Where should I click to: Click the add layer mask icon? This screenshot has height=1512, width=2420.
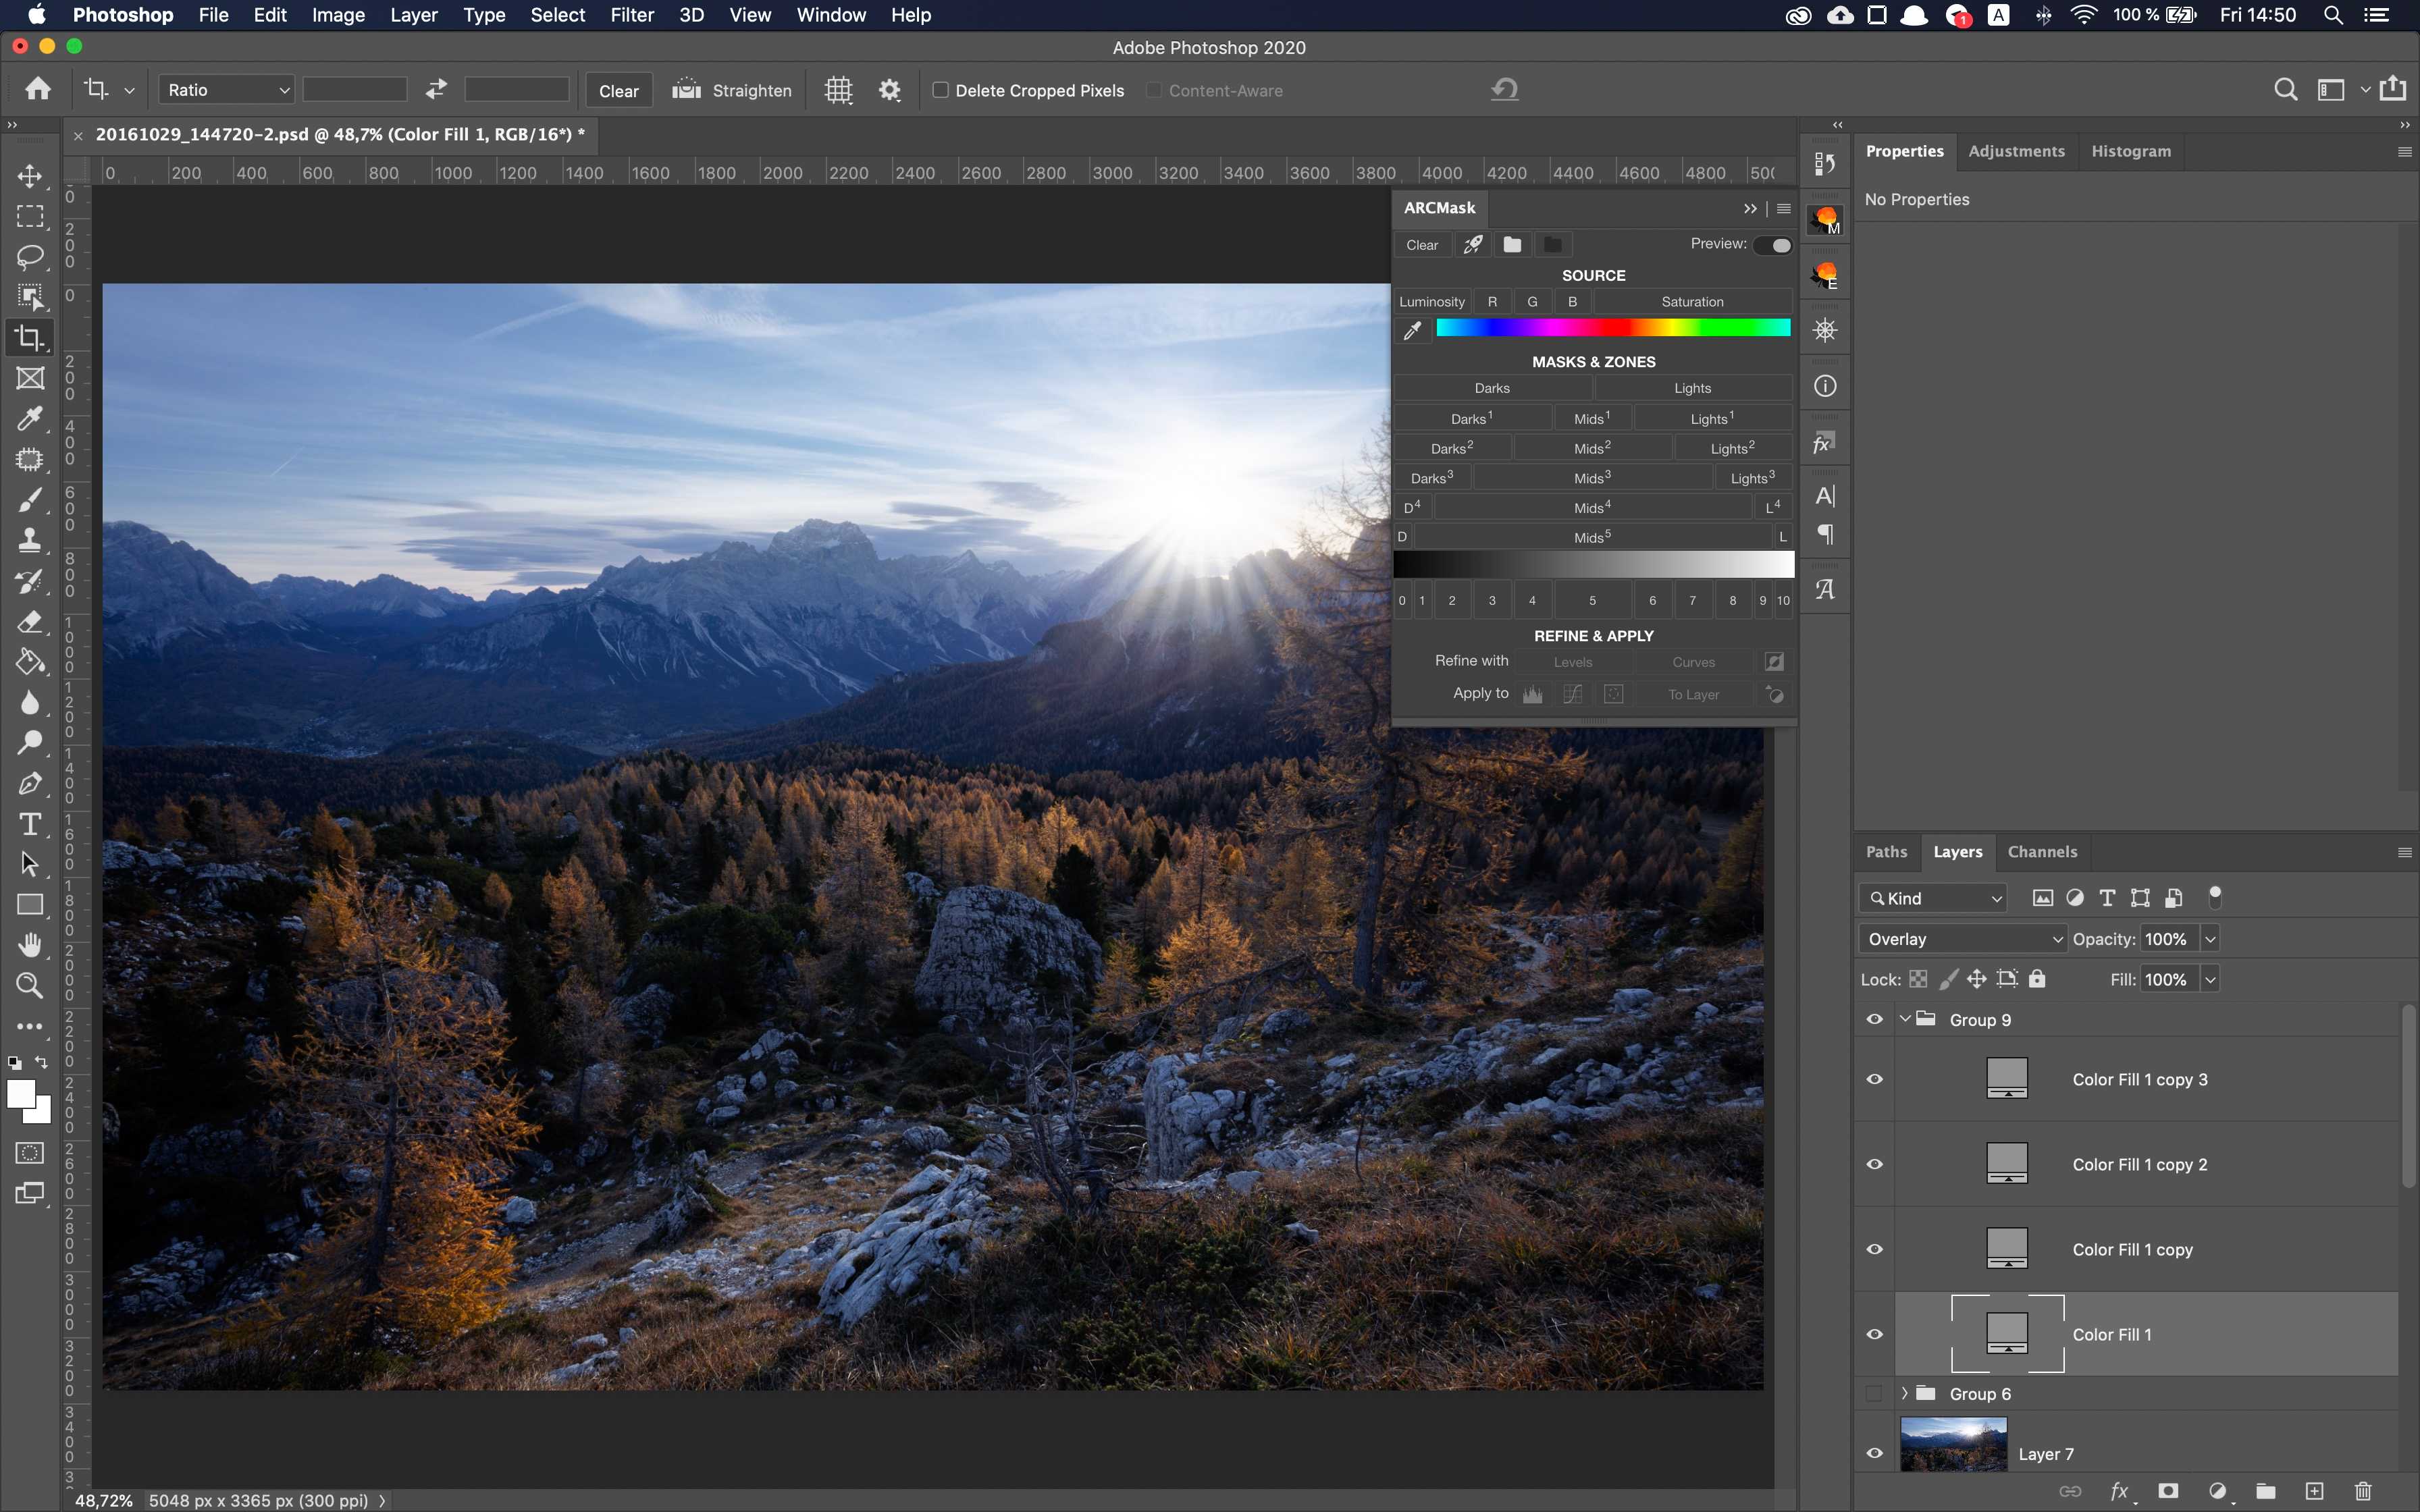(x=2168, y=1491)
